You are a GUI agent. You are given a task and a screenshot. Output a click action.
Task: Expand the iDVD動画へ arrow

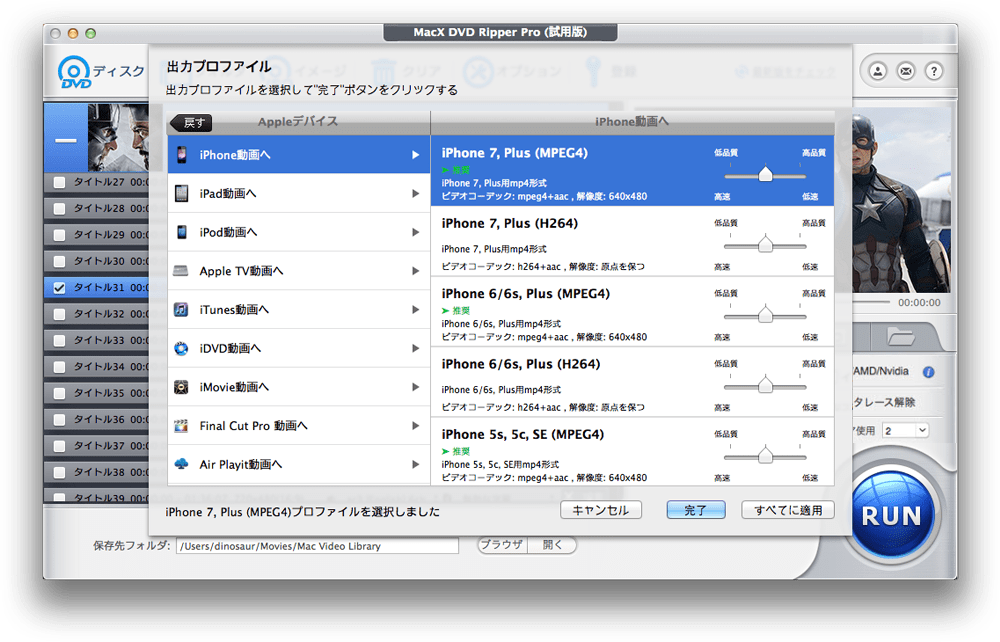[415, 348]
